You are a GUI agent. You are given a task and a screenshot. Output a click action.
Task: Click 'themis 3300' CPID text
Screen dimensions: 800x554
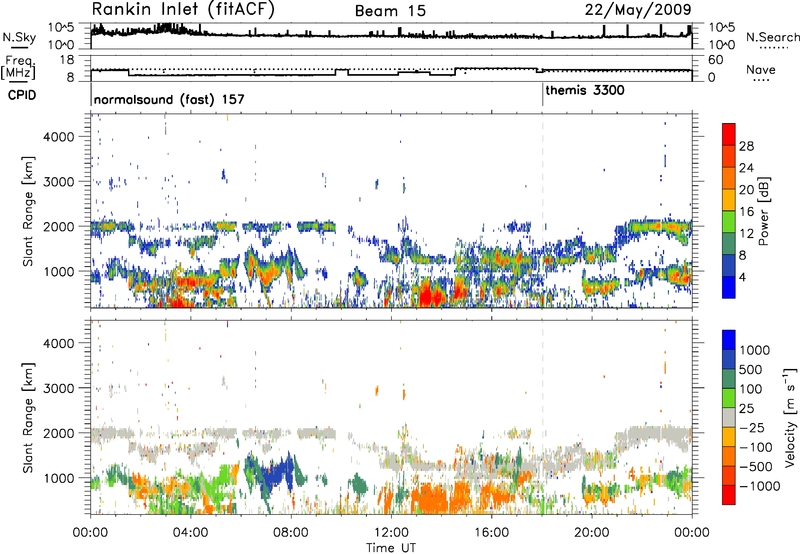[585, 90]
